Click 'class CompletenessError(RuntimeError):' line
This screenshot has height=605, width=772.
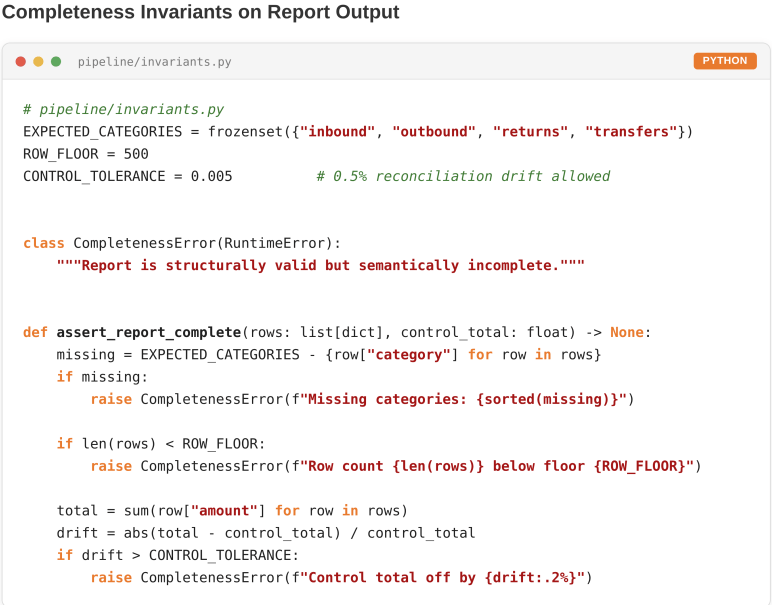[182, 243]
